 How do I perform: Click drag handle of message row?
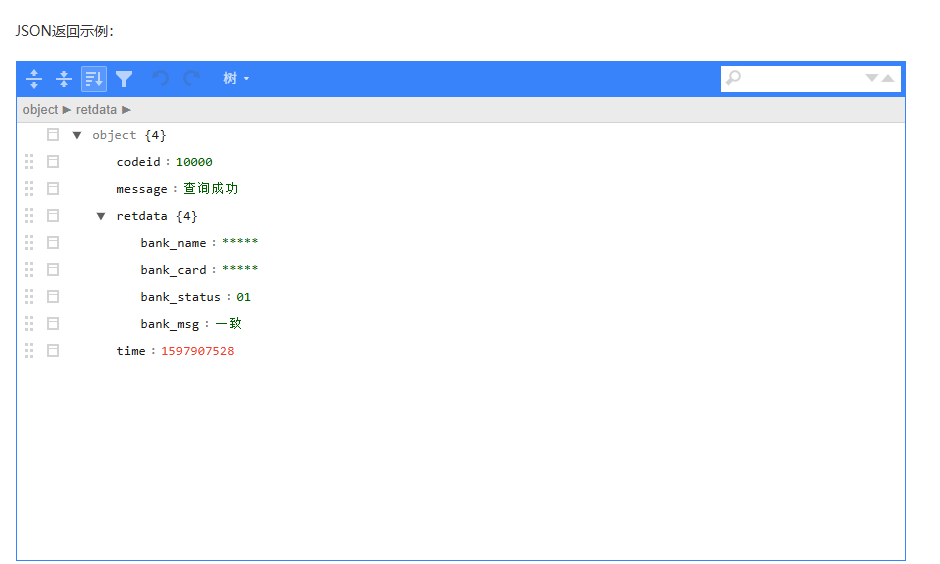point(29,189)
